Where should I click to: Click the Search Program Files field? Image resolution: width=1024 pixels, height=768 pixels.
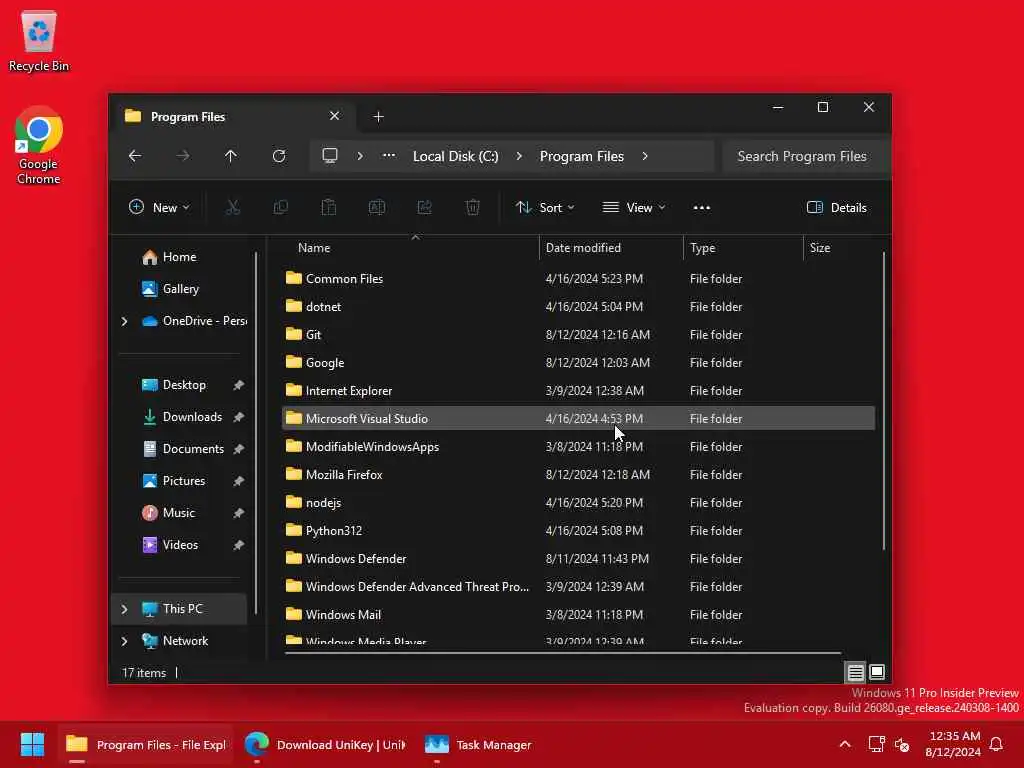[807, 156]
